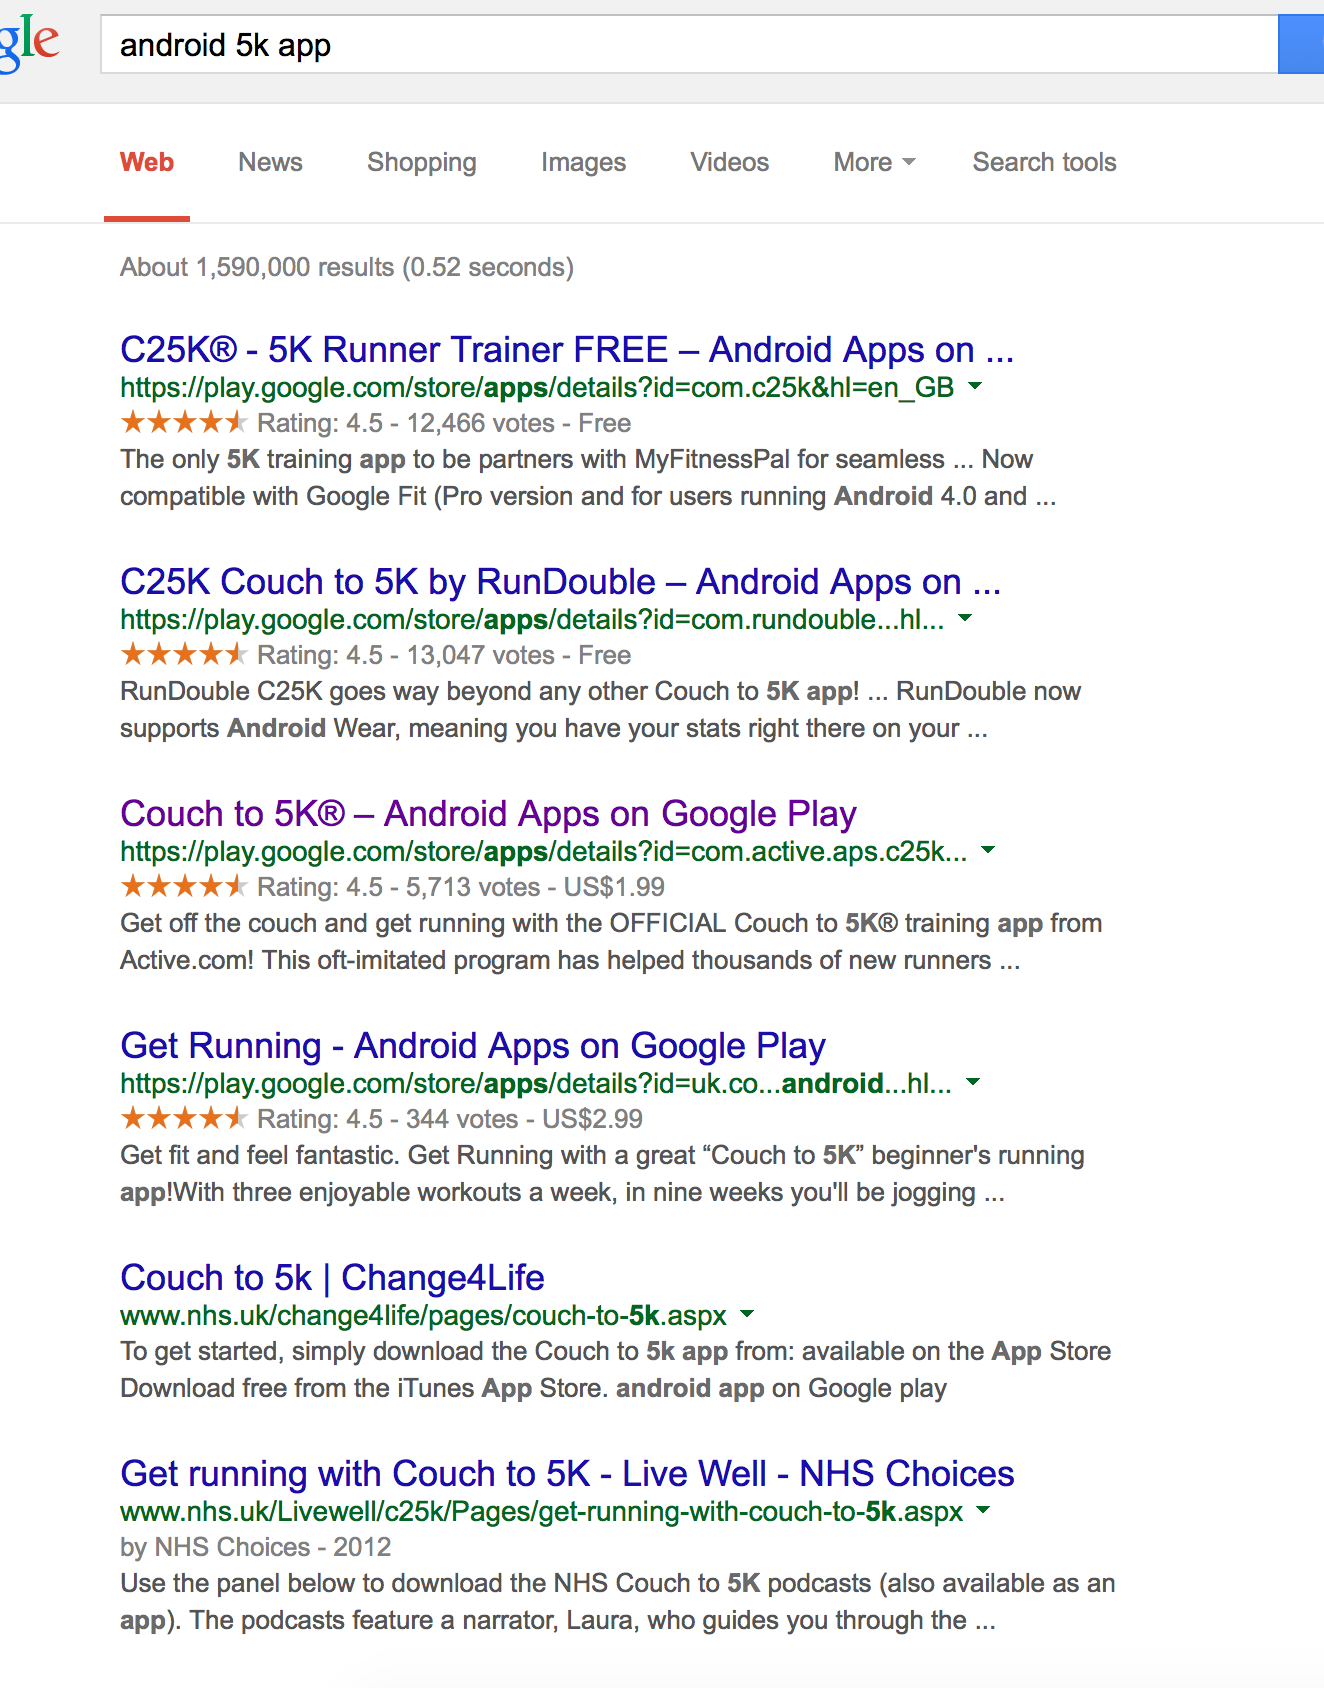Image resolution: width=1324 pixels, height=1688 pixels.
Task: Click the 'Rating: 4.5 - 344 votes - US$2.99' text
Action: point(450,1119)
